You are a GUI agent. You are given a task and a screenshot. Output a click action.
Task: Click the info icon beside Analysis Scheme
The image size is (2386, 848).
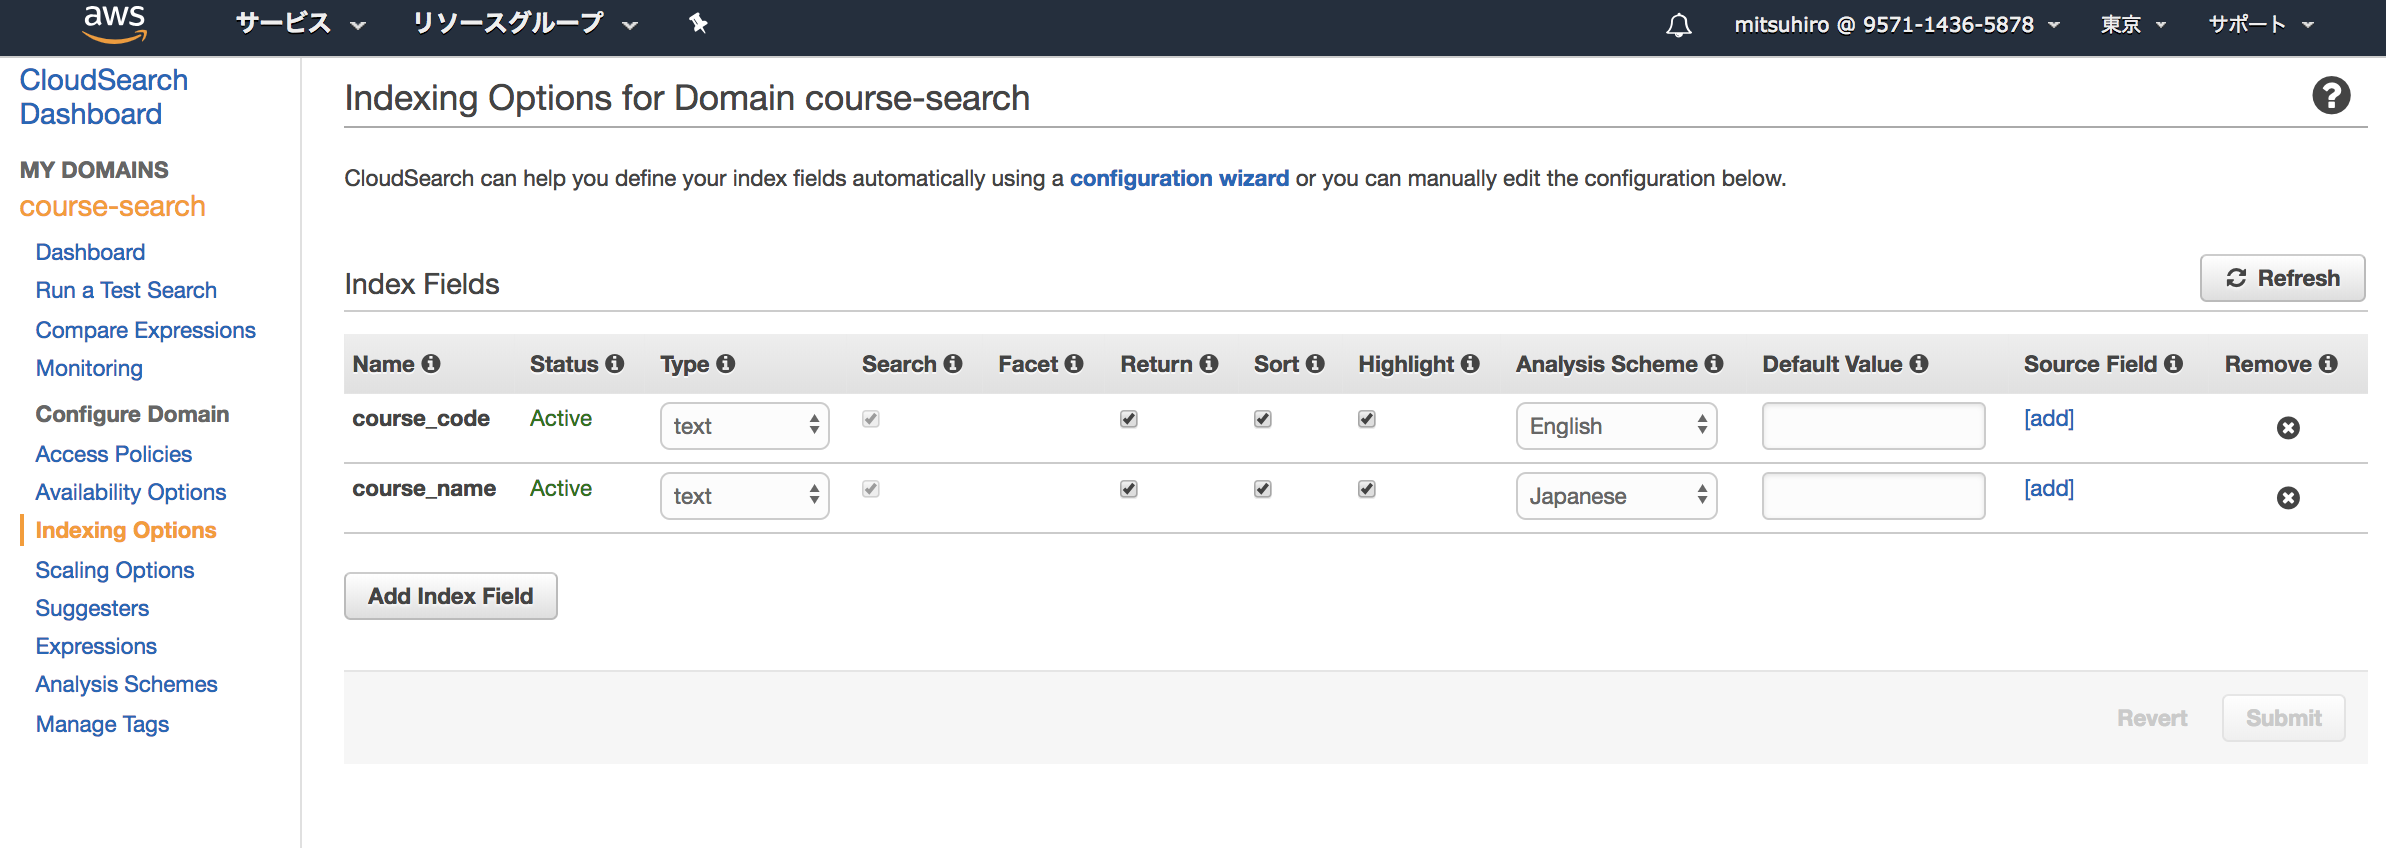1714,364
